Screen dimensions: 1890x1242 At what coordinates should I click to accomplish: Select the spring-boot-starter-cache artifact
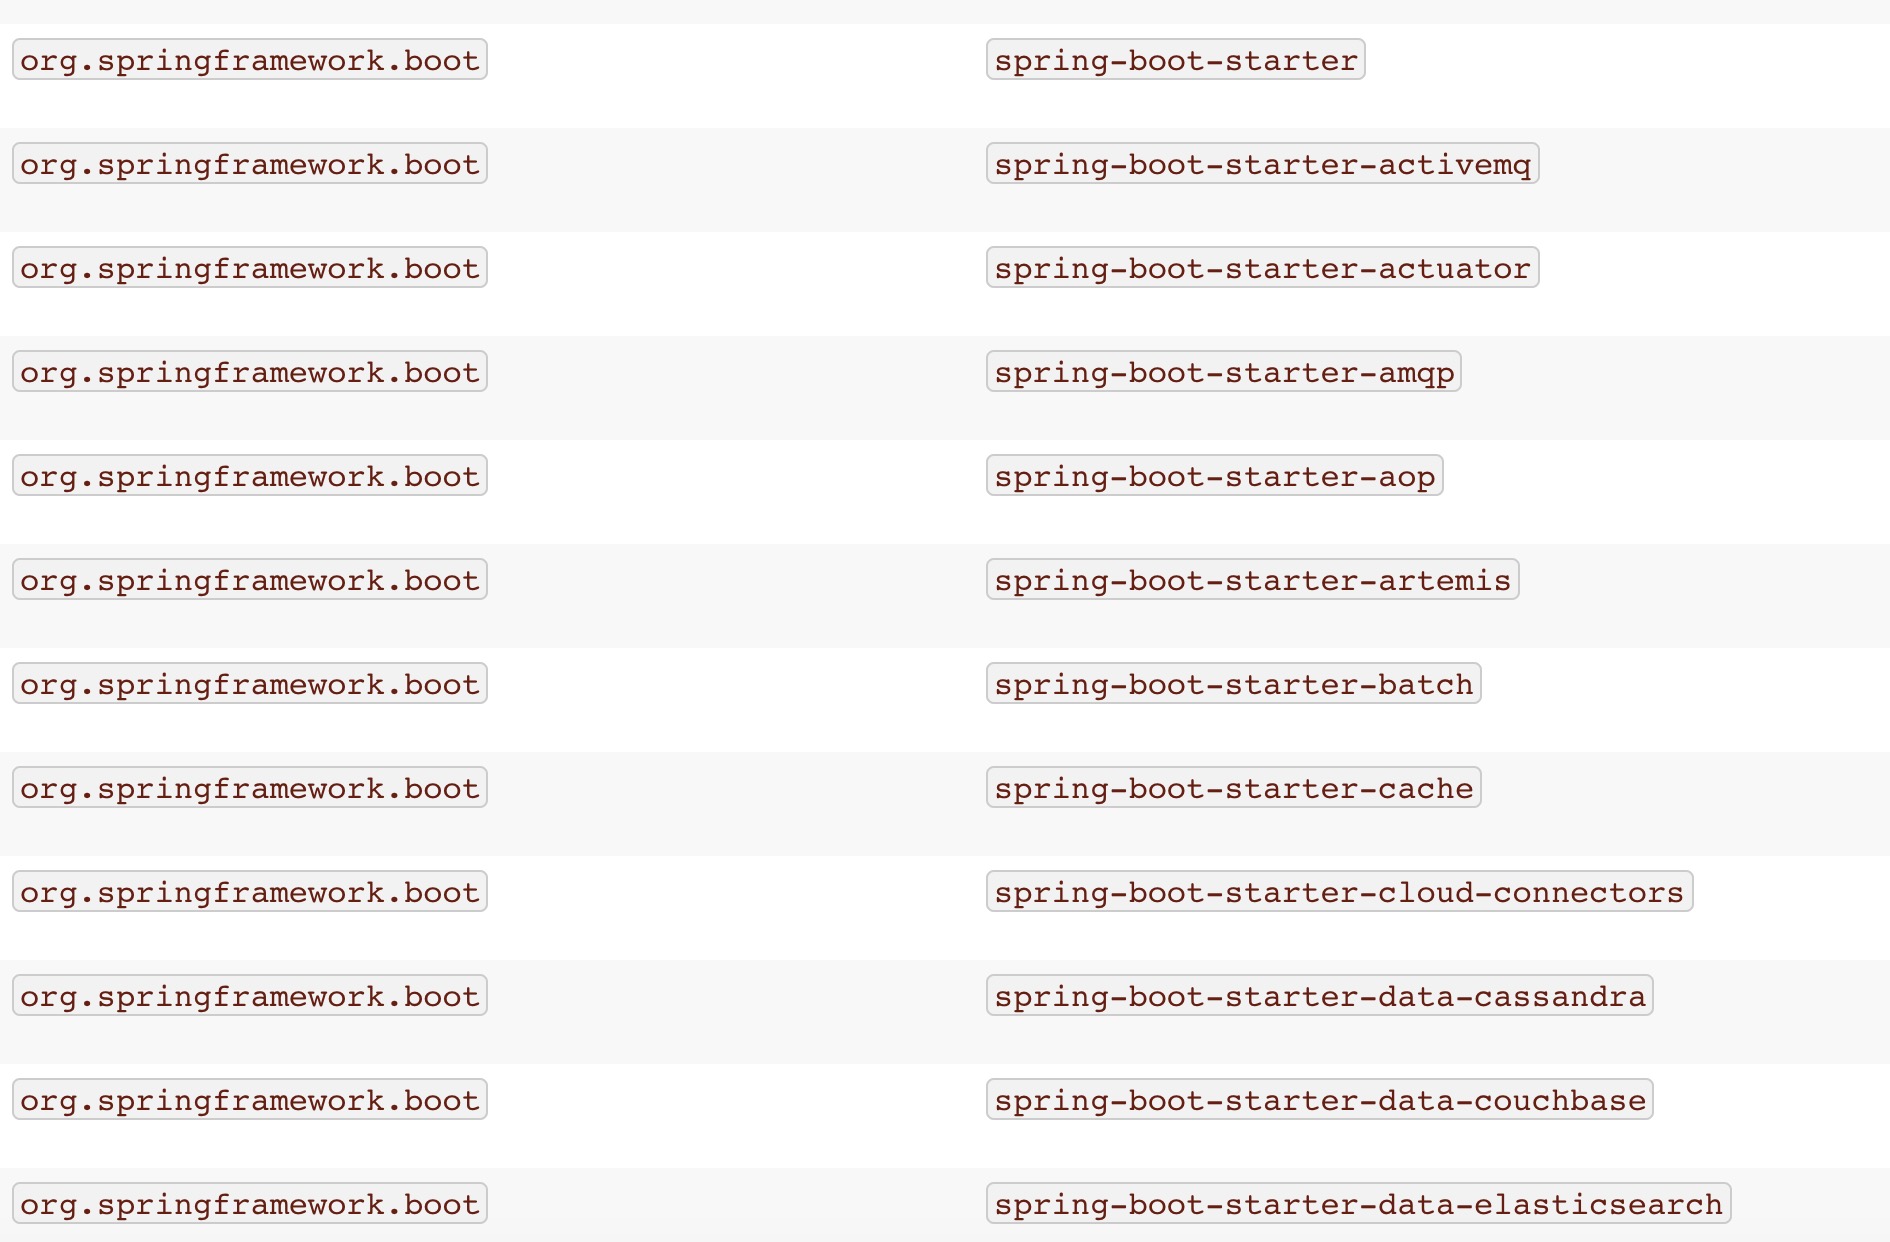tap(1233, 788)
